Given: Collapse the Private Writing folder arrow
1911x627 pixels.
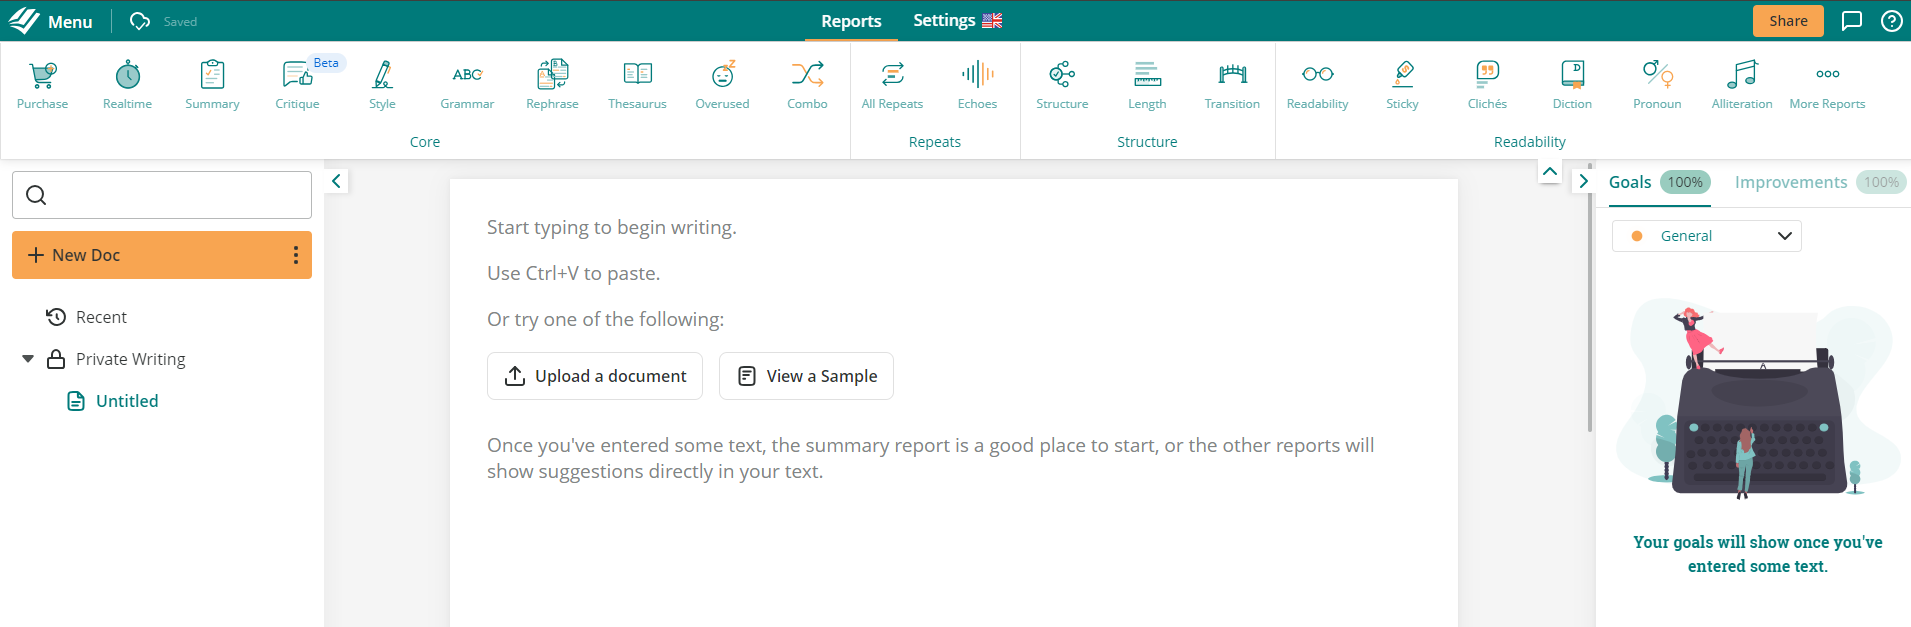Looking at the screenshot, I should (x=28, y=359).
